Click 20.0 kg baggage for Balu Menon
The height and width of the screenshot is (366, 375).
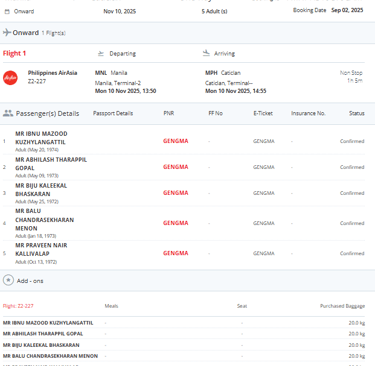point(357,356)
